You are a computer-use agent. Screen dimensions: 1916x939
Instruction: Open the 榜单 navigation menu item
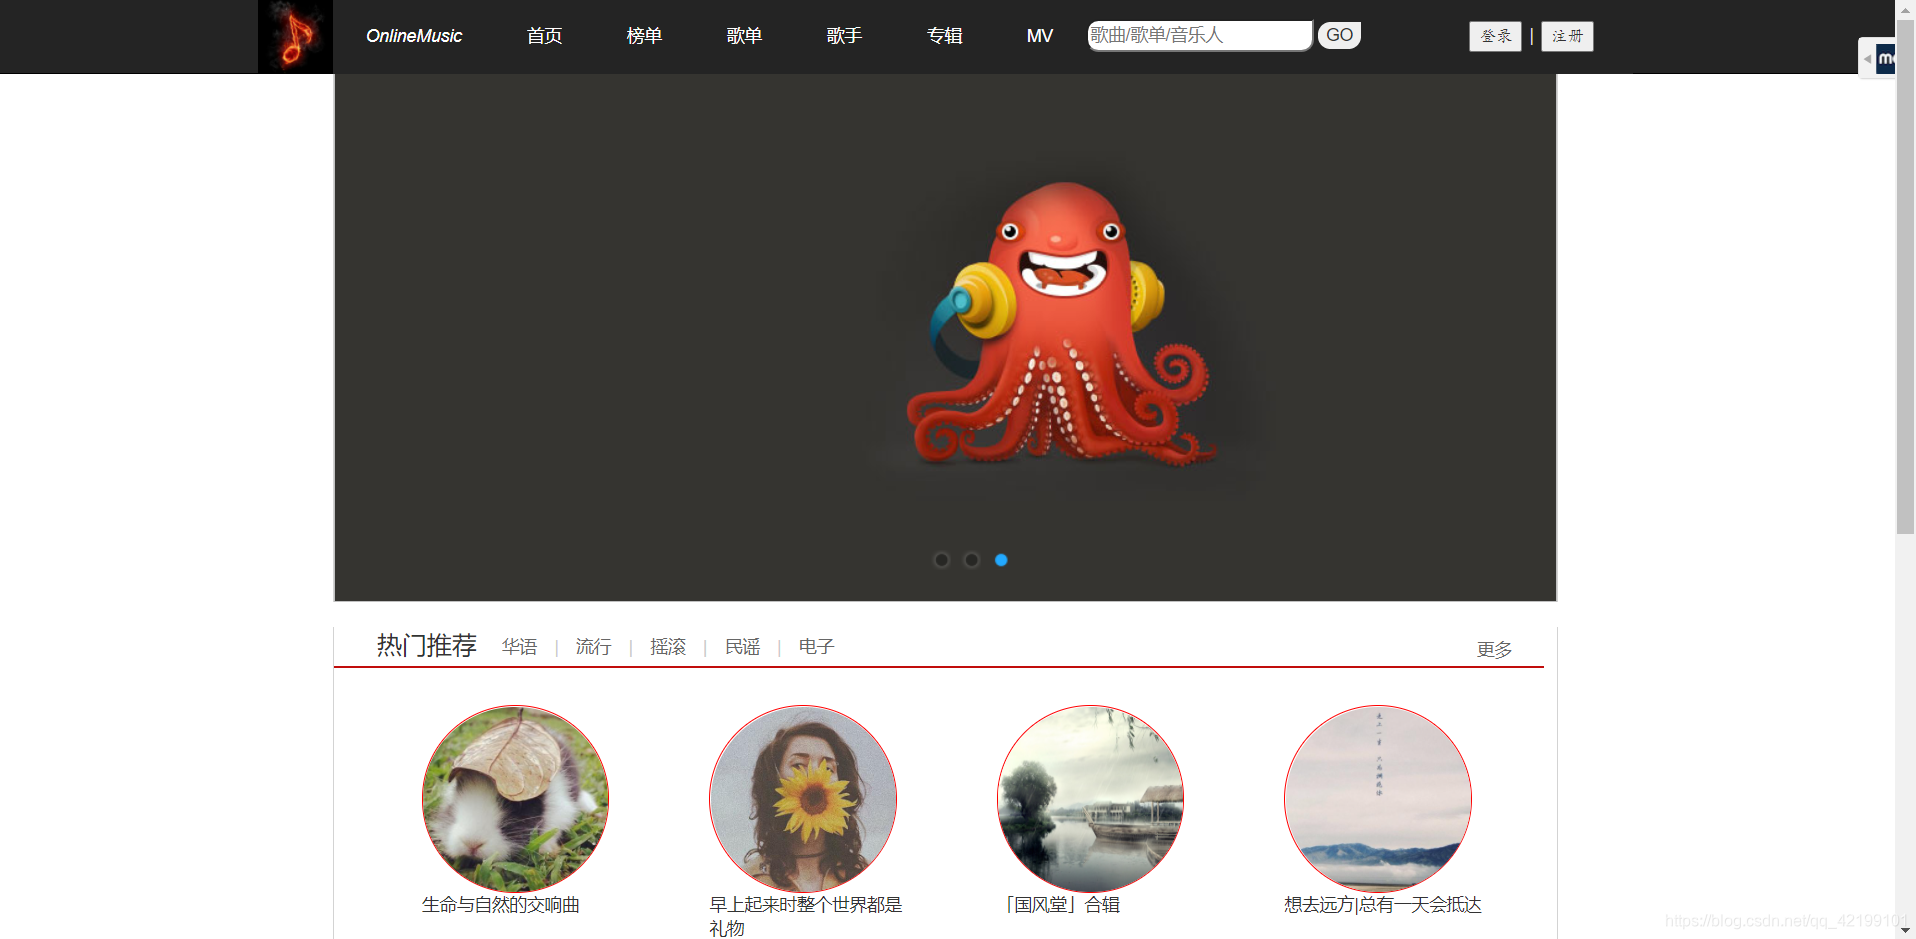pyautogui.click(x=644, y=36)
